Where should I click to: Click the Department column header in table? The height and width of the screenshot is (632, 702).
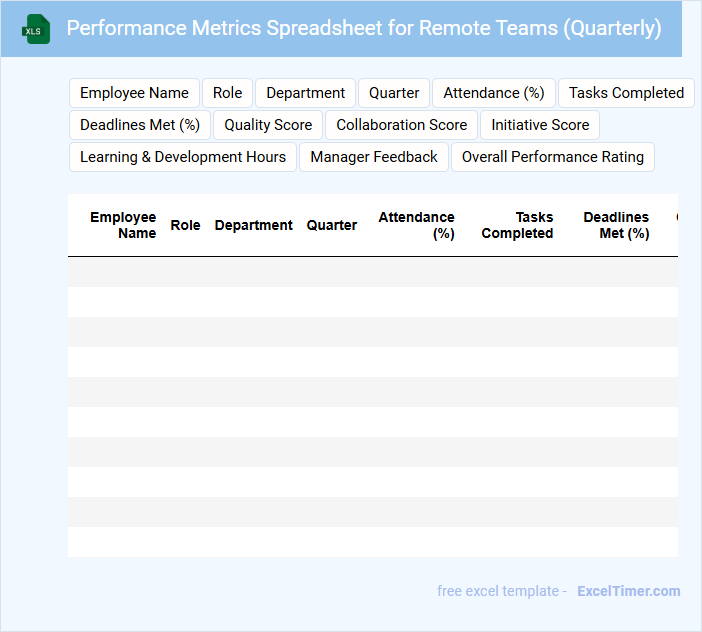(x=254, y=225)
